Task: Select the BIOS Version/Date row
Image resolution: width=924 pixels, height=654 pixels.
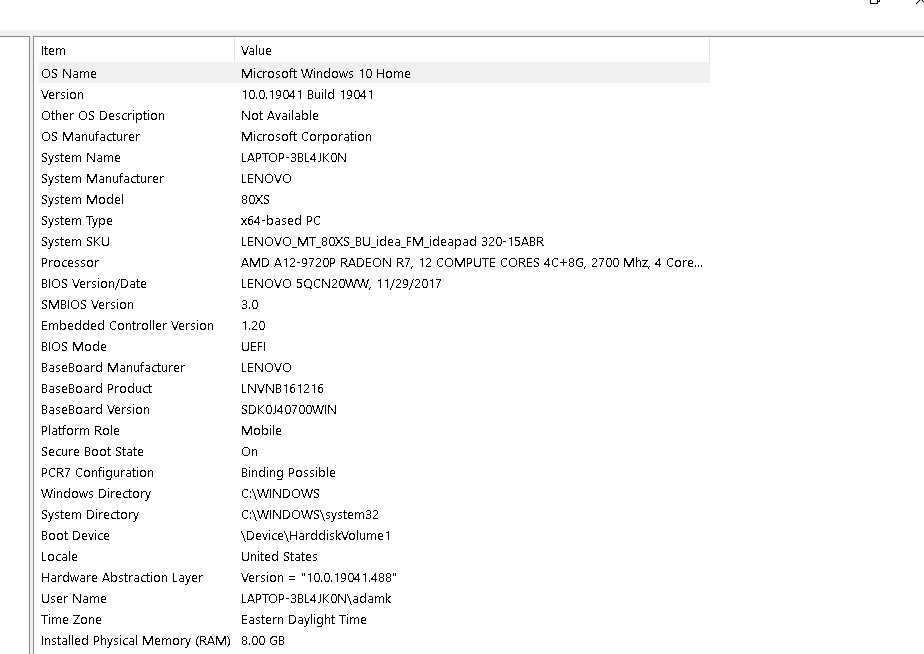Action: tap(374, 284)
